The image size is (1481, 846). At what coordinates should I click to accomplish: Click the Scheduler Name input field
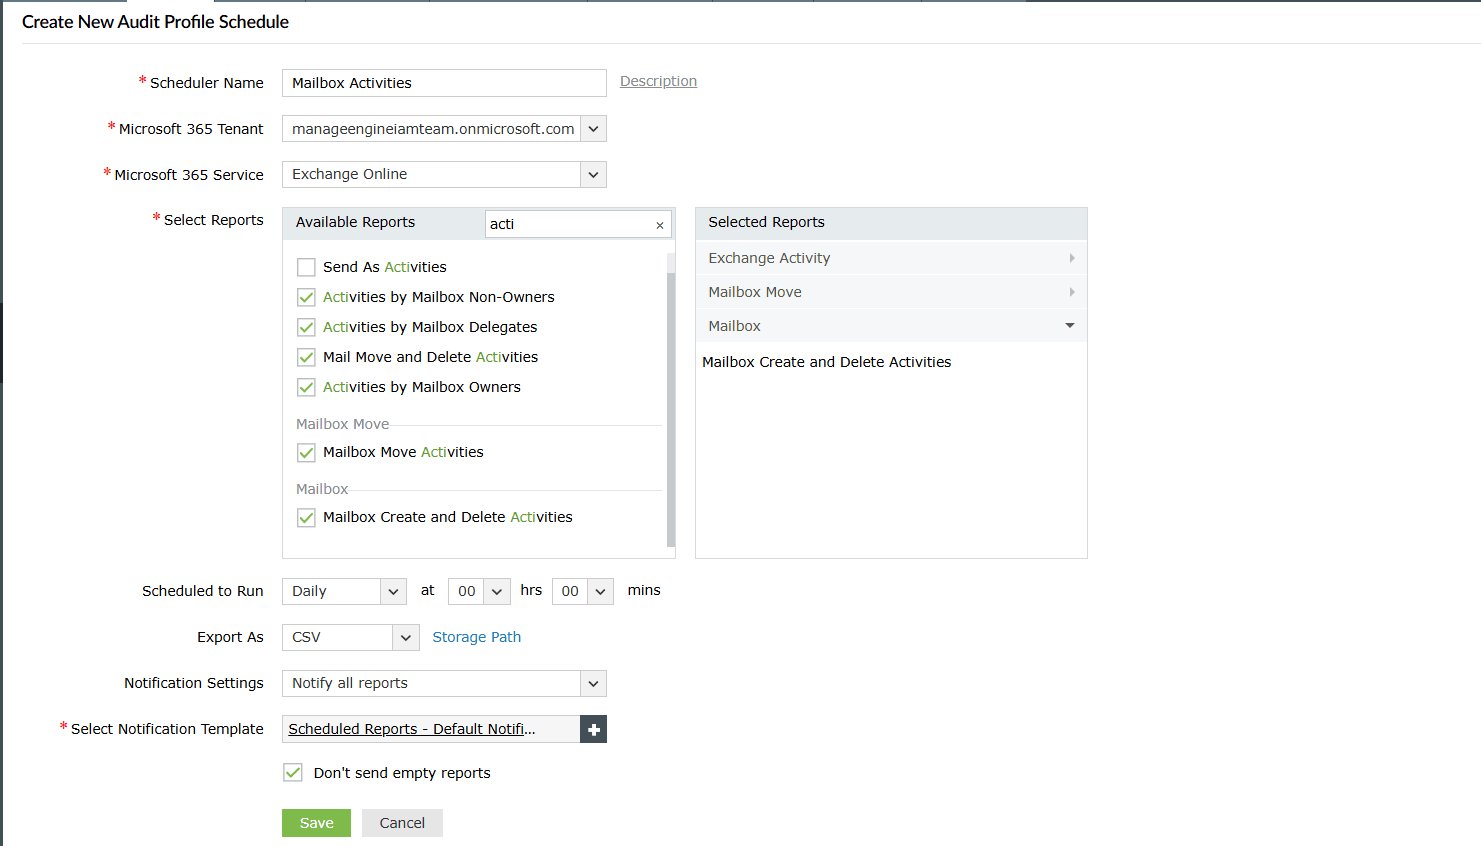[x=444, y=83]
